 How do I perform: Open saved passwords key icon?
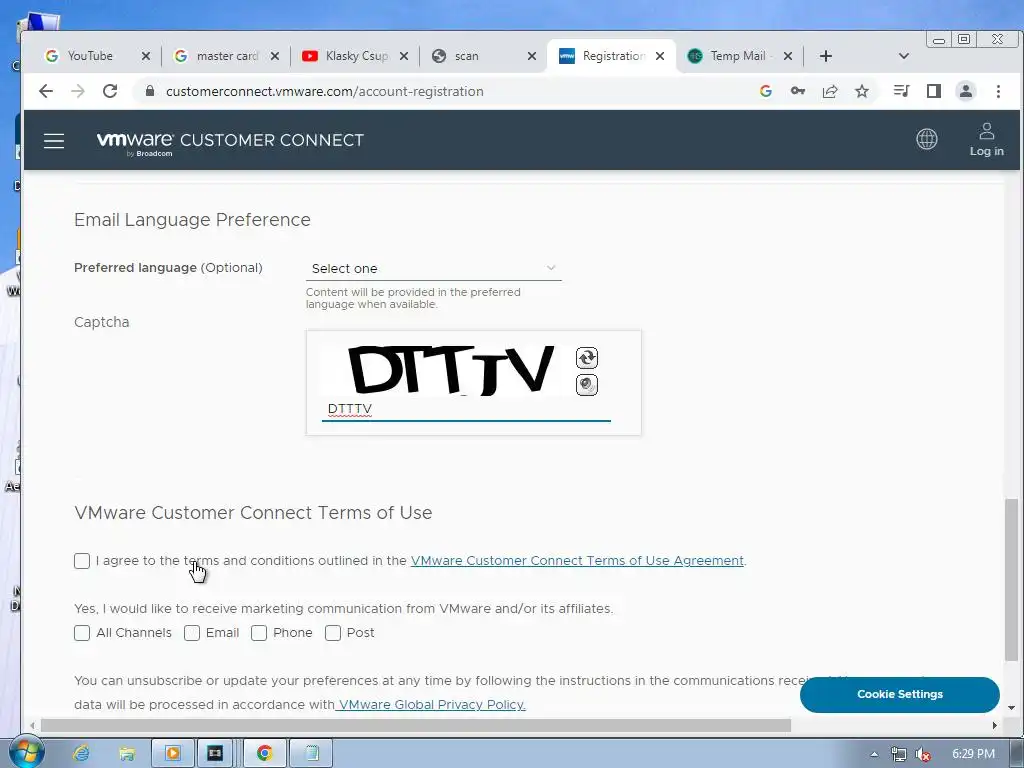click(x=797, y=91)
